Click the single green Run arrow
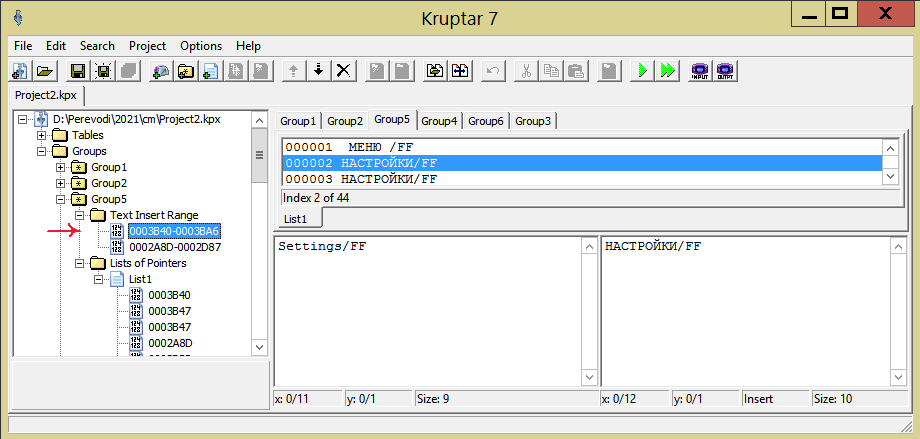Screen dimensions: 920x439 tap(642, 71)
